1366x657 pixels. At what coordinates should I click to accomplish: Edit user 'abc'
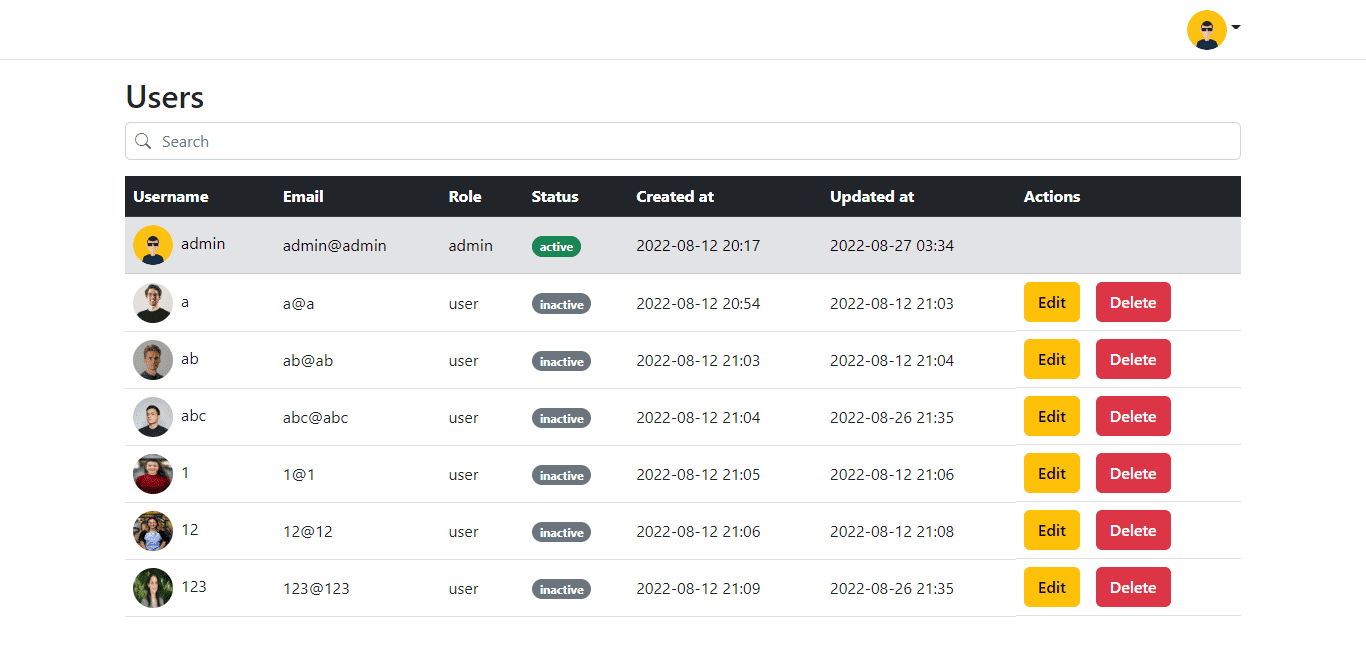(x=1051, y=416)
